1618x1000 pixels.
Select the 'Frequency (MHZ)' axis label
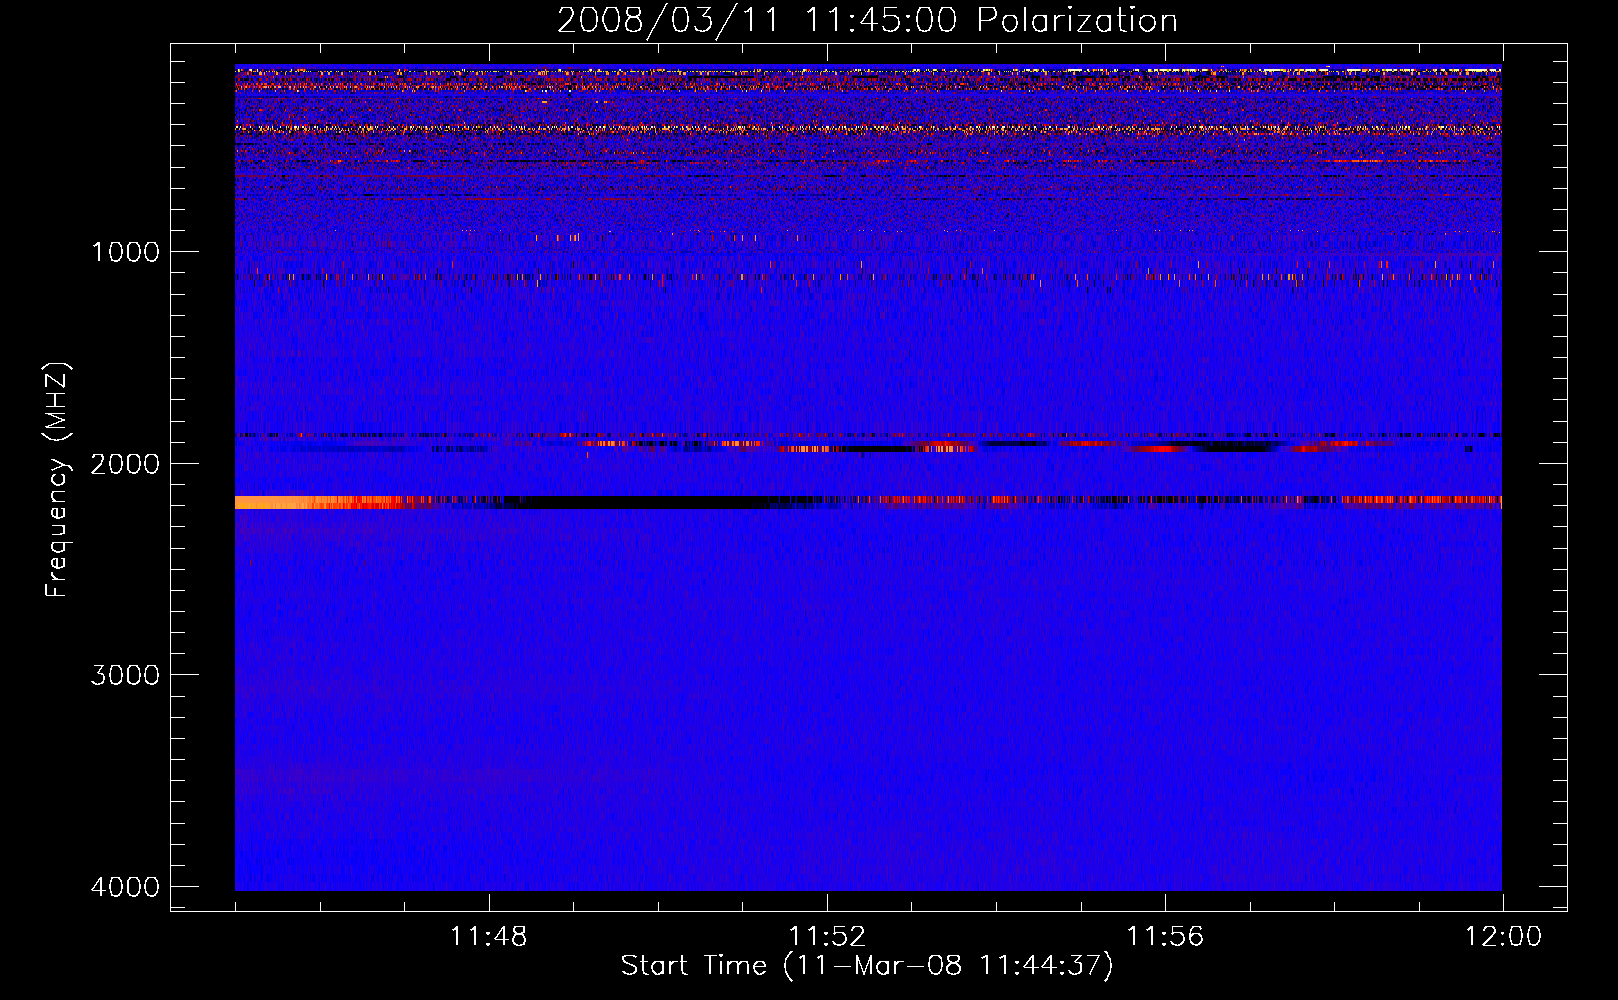click(58, 480)
